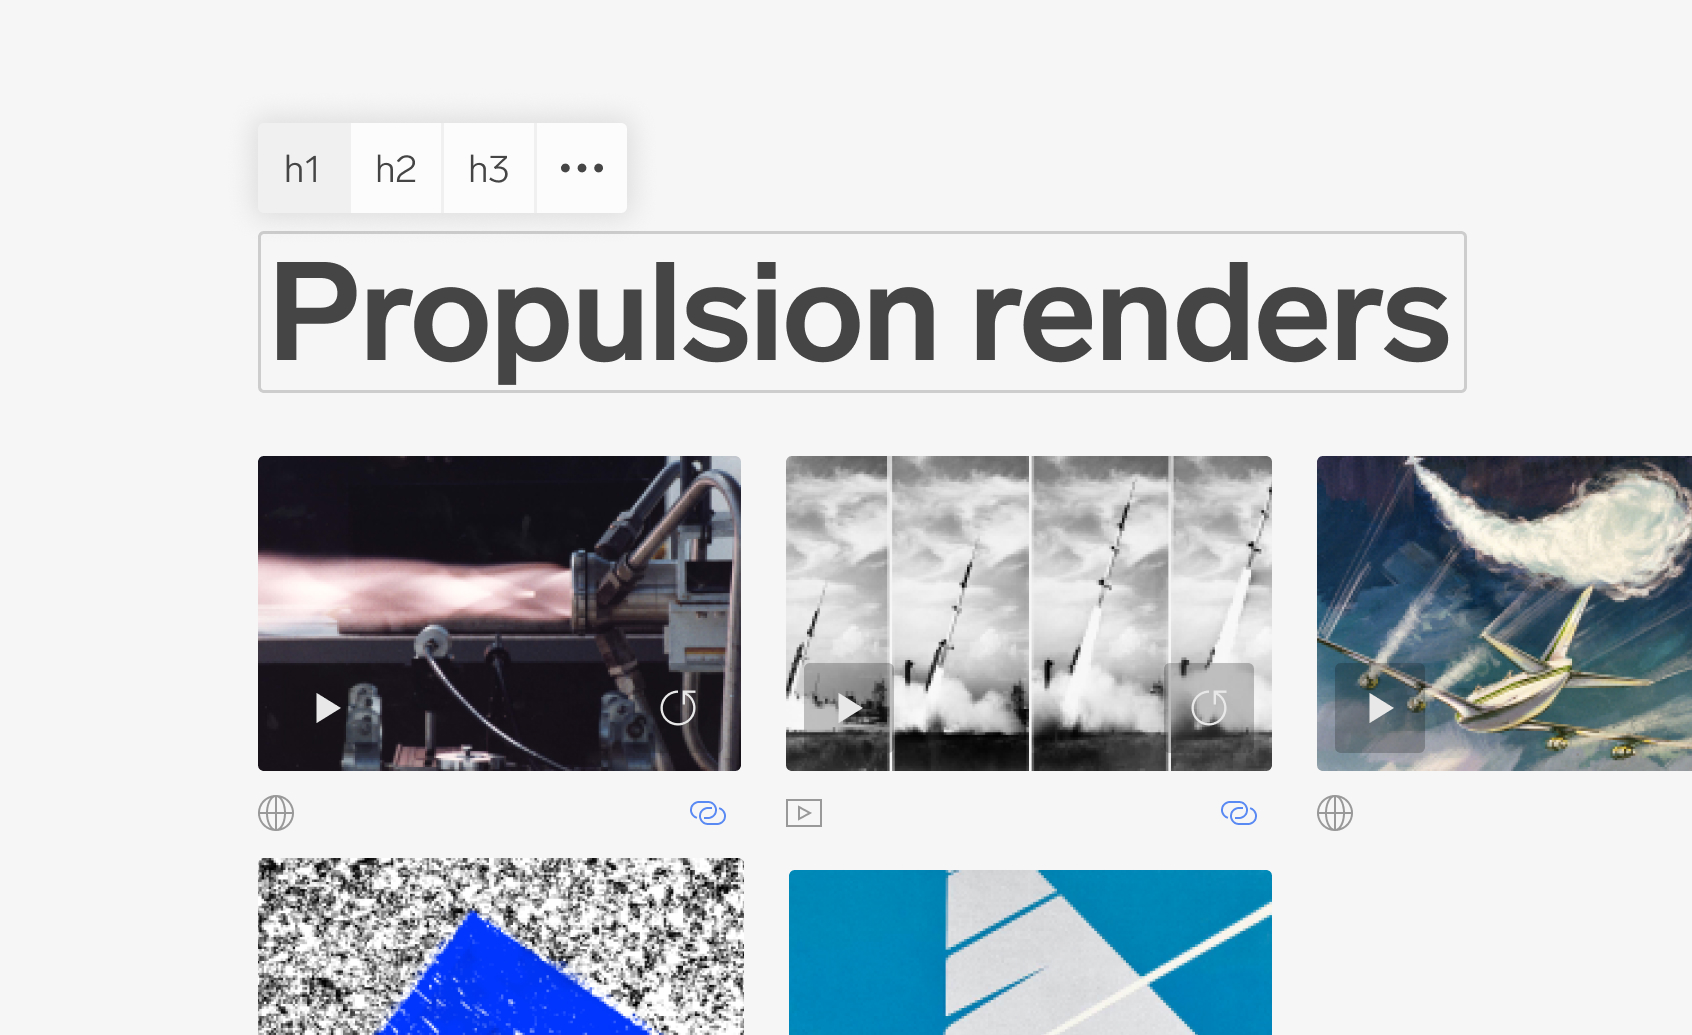Open the engine test flame thumbnail
Screen dimensions: 1692x1035
[x=499, y=613]
